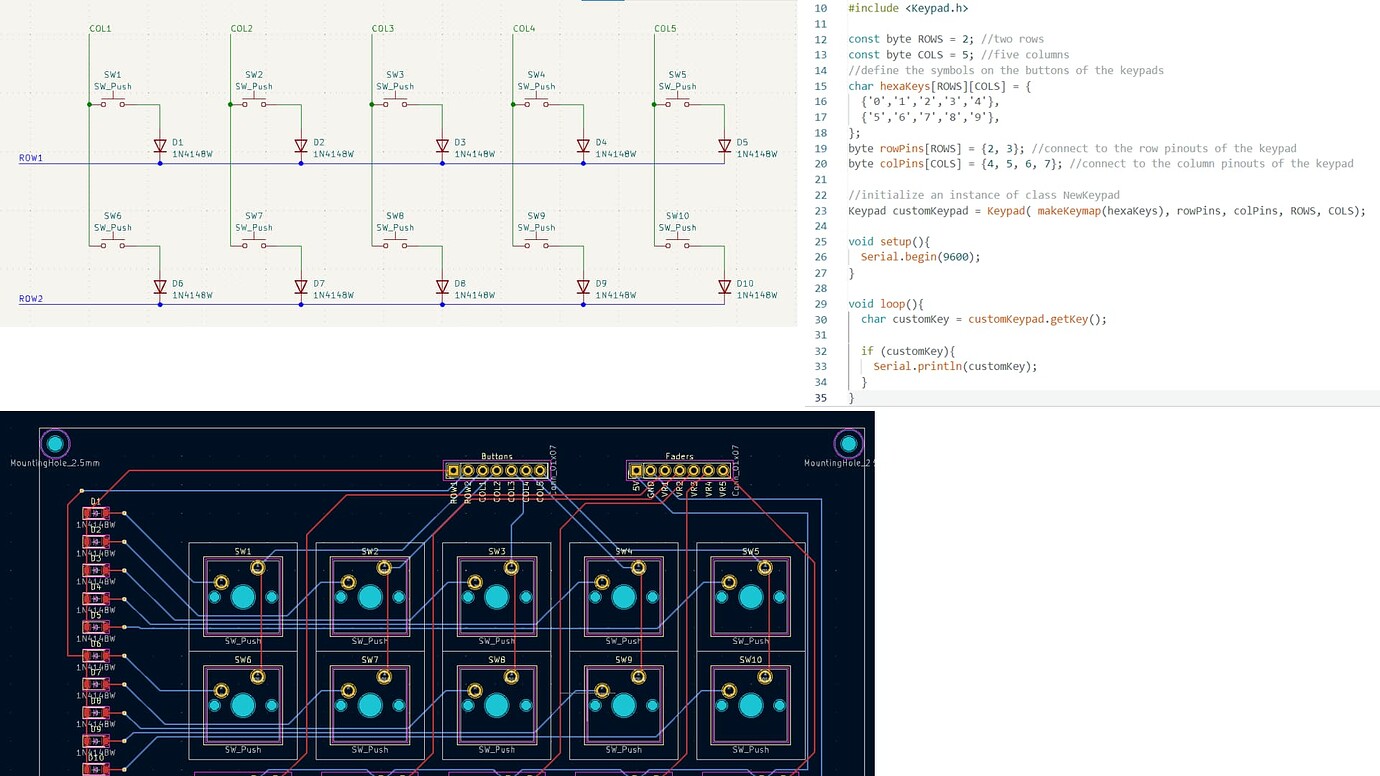The image size is (1380, 776).
Task: Click the ROW2 net label in the schematic
Action: tap(31, 298)
